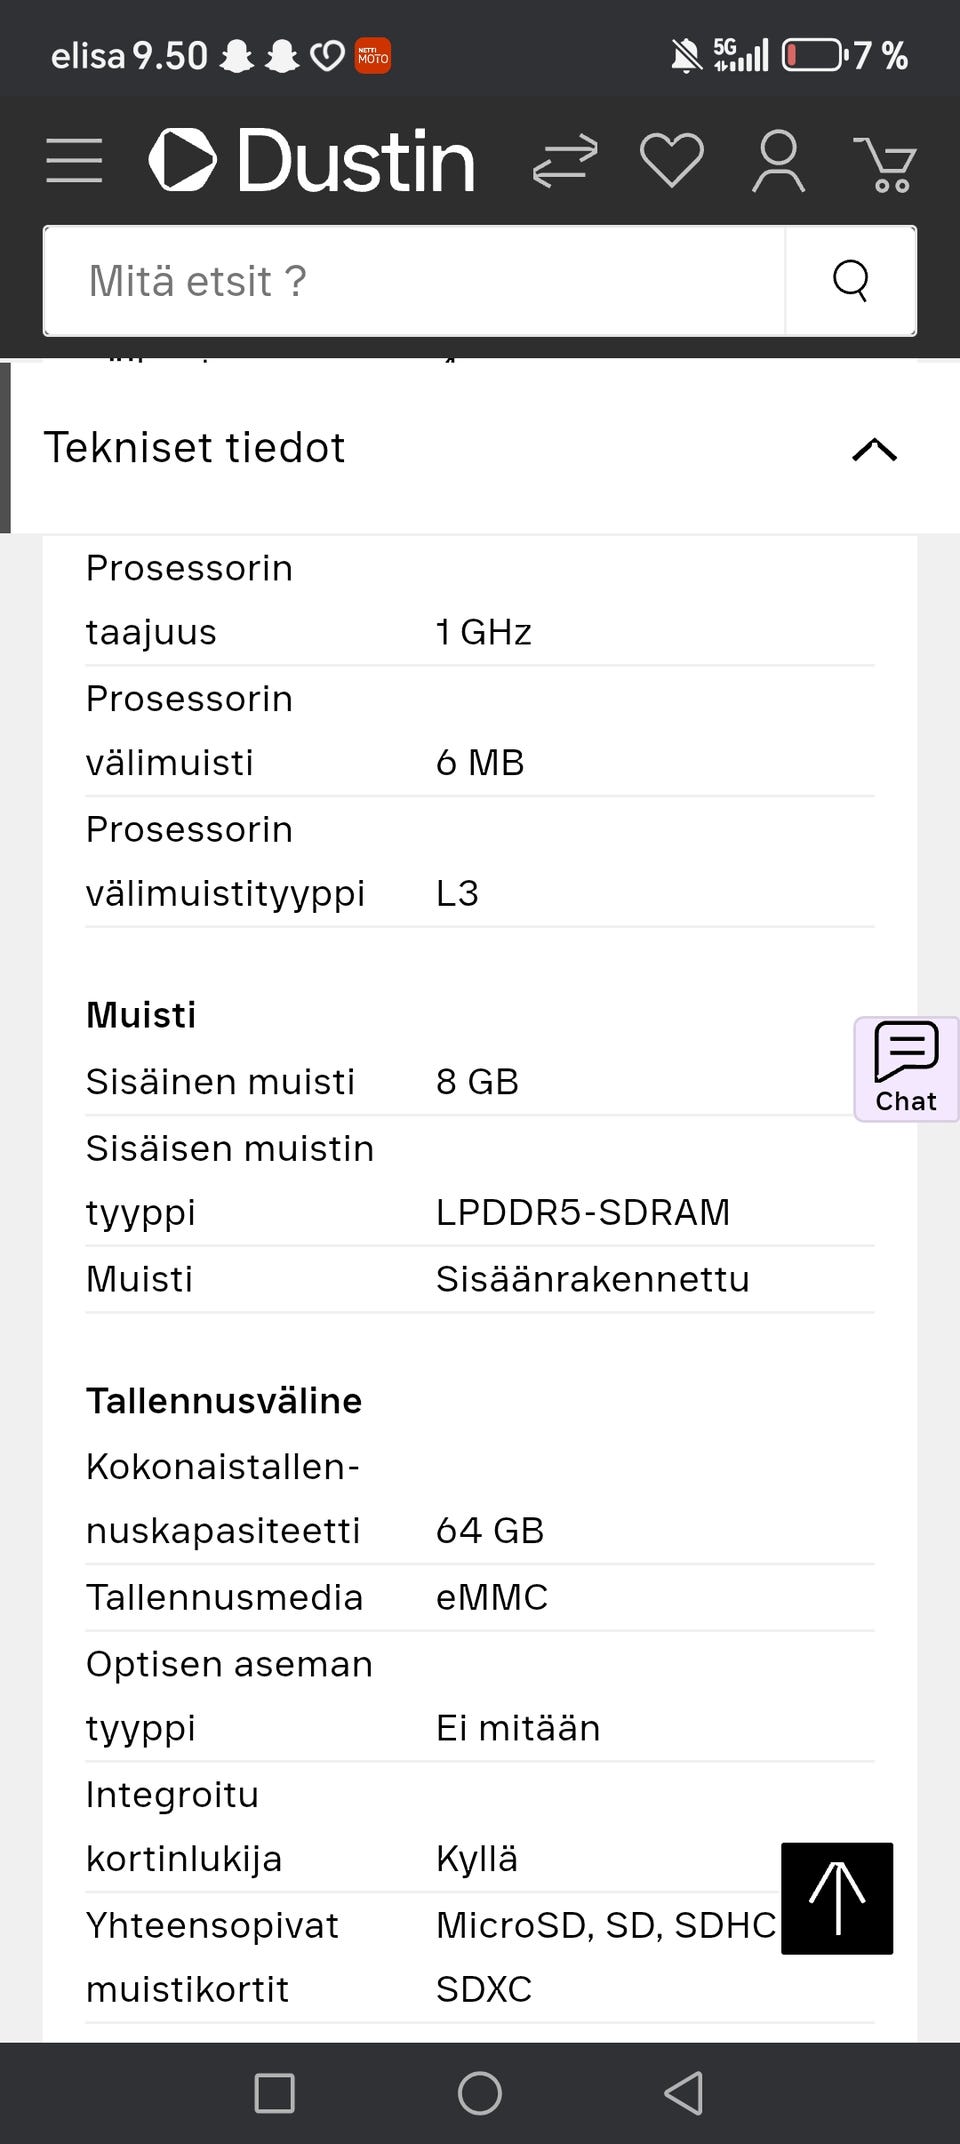Viewport: 960px width, 2144px height.
Task: Tap the Android back button
Action: [684, 2093]
